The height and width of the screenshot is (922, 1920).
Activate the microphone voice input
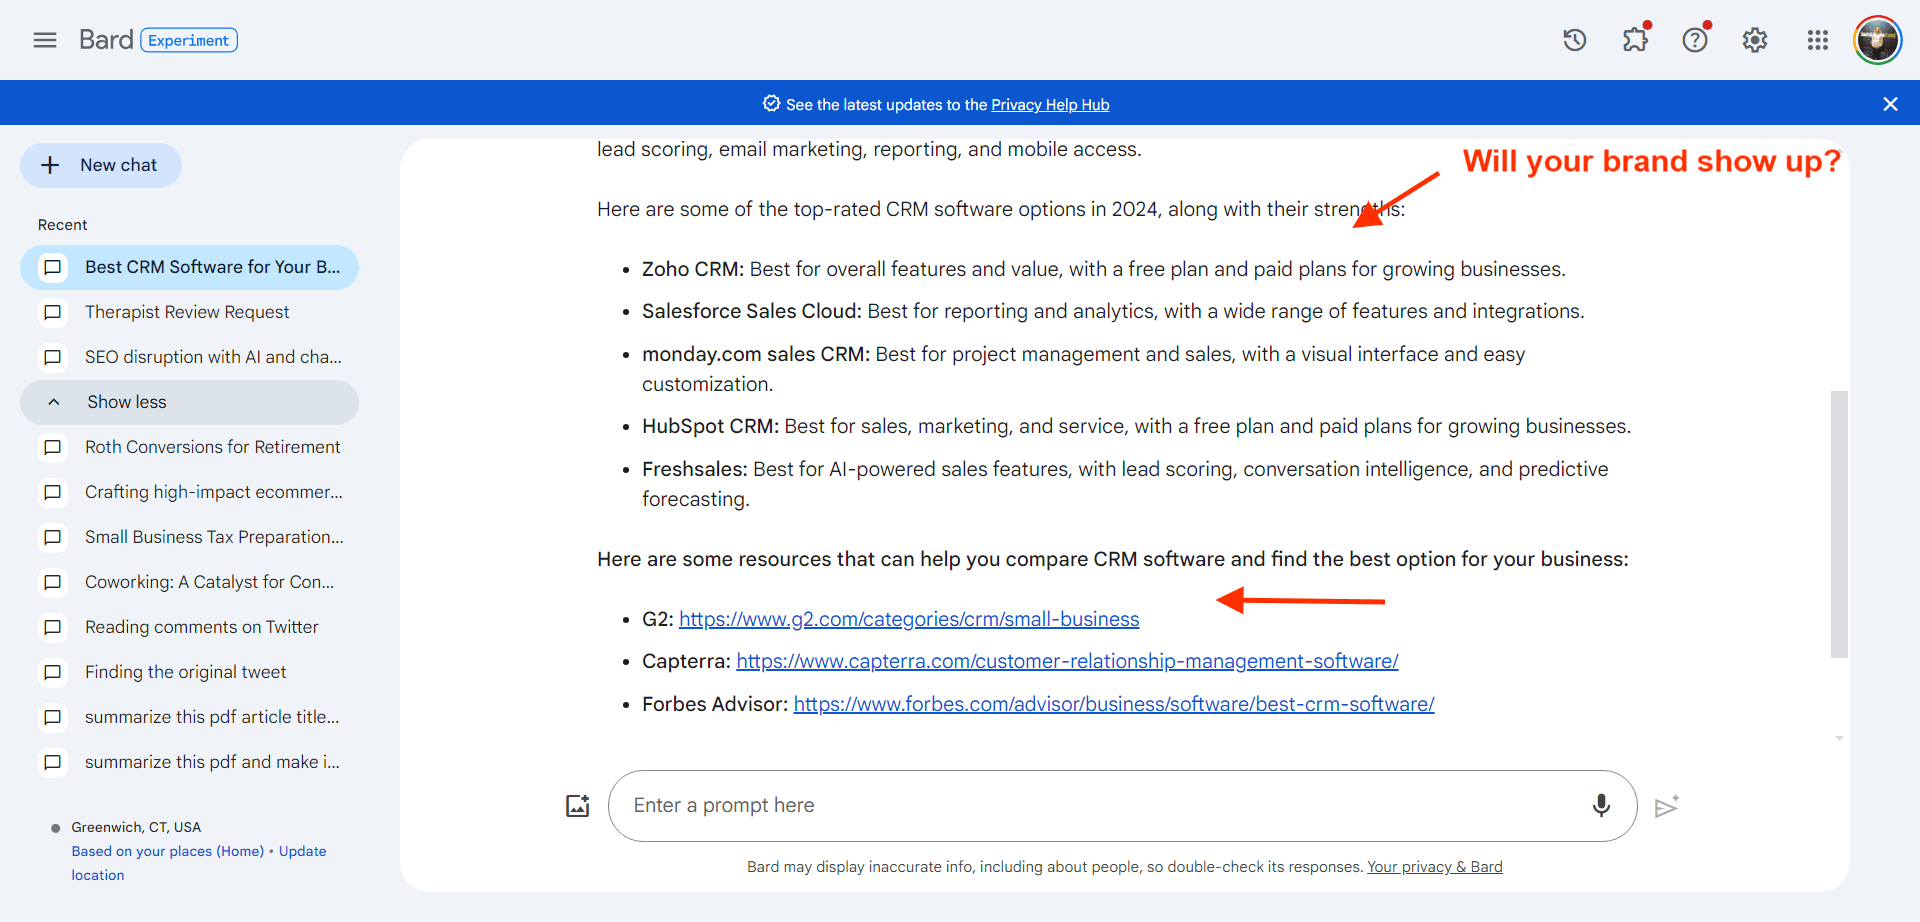click(x=1601, y=806)
